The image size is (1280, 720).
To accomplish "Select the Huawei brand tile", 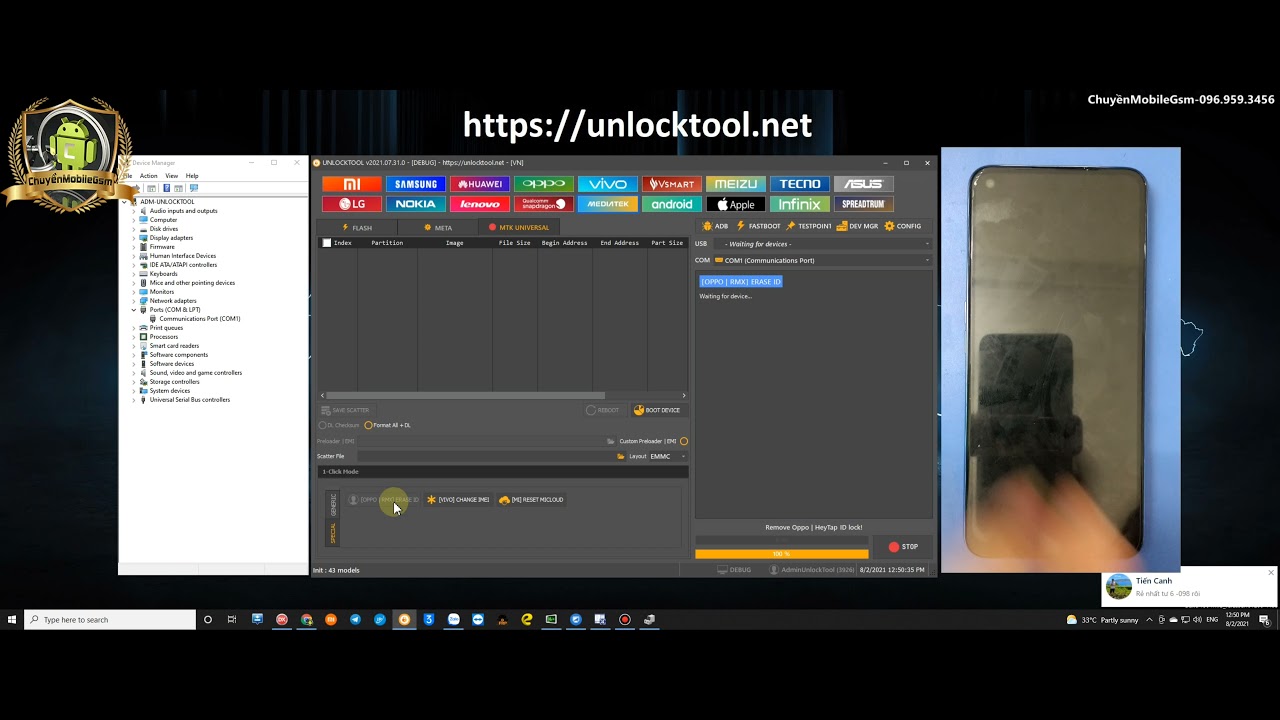I will (480, 184).
